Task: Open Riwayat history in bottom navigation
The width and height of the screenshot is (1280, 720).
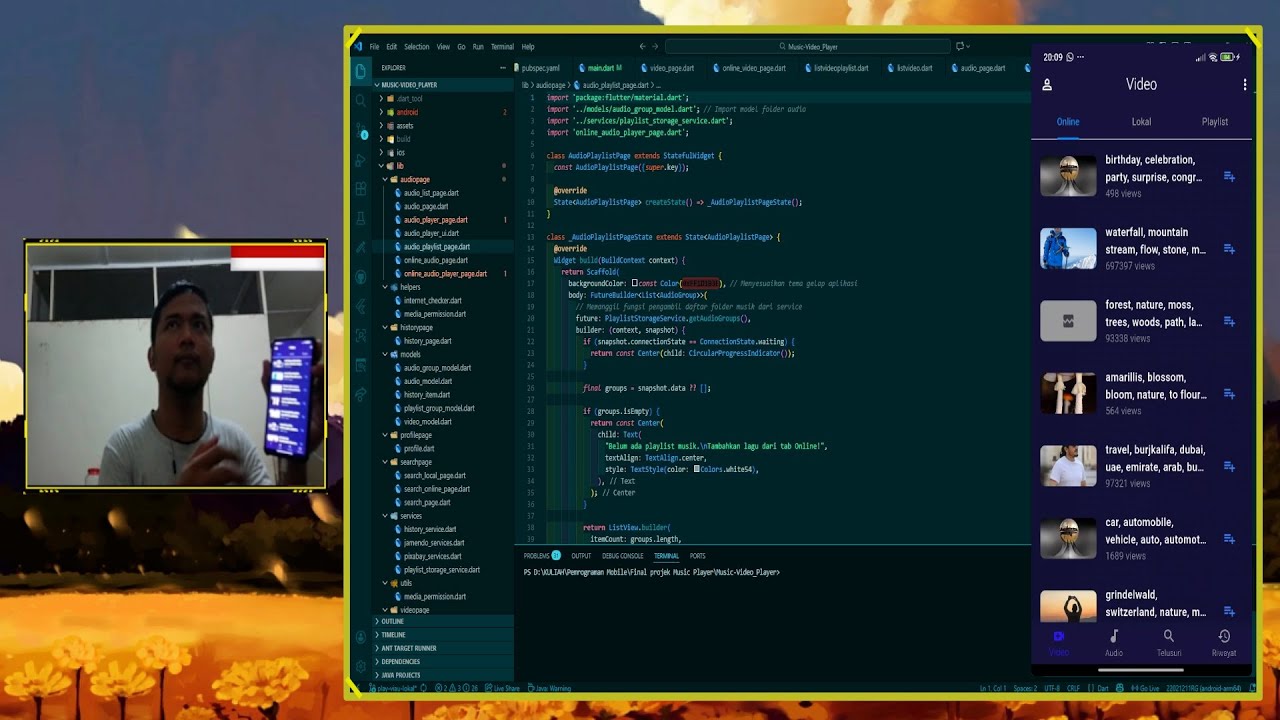Action: (x=1224, y=643)
